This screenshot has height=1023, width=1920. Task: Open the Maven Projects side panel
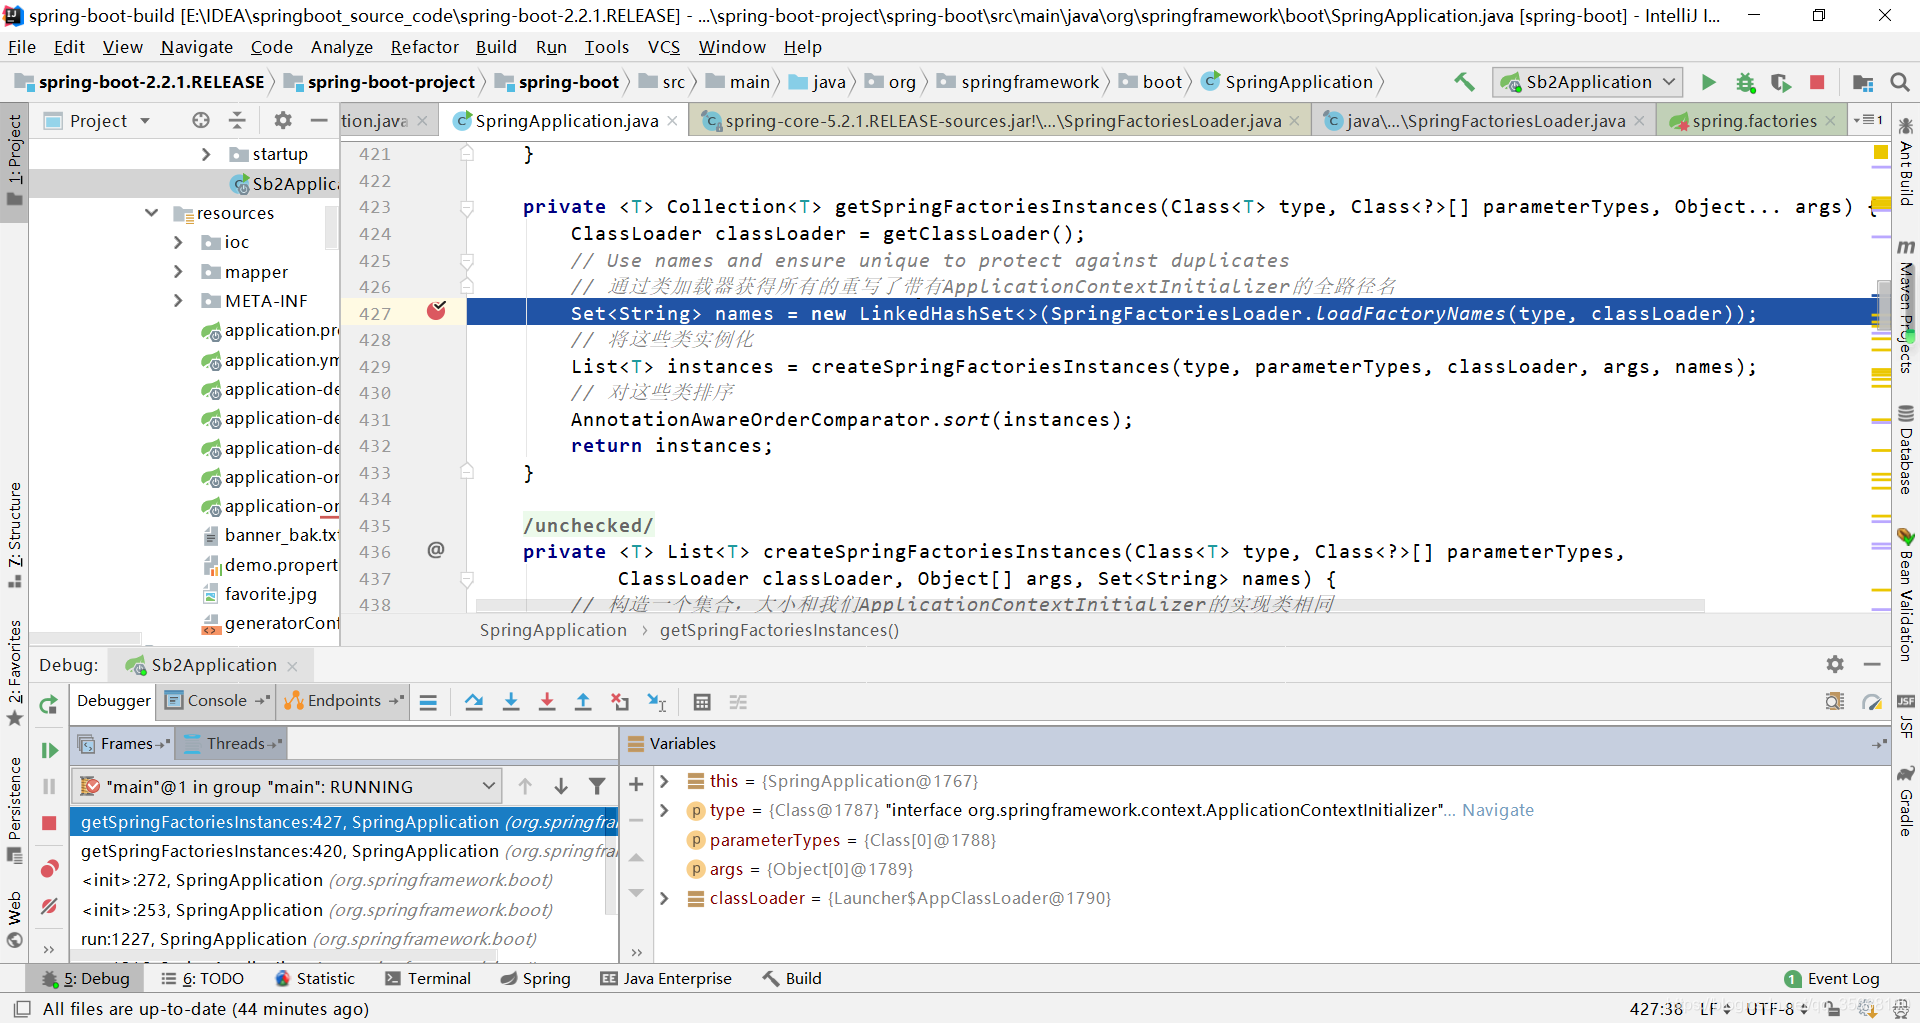tap(1906, 308)
